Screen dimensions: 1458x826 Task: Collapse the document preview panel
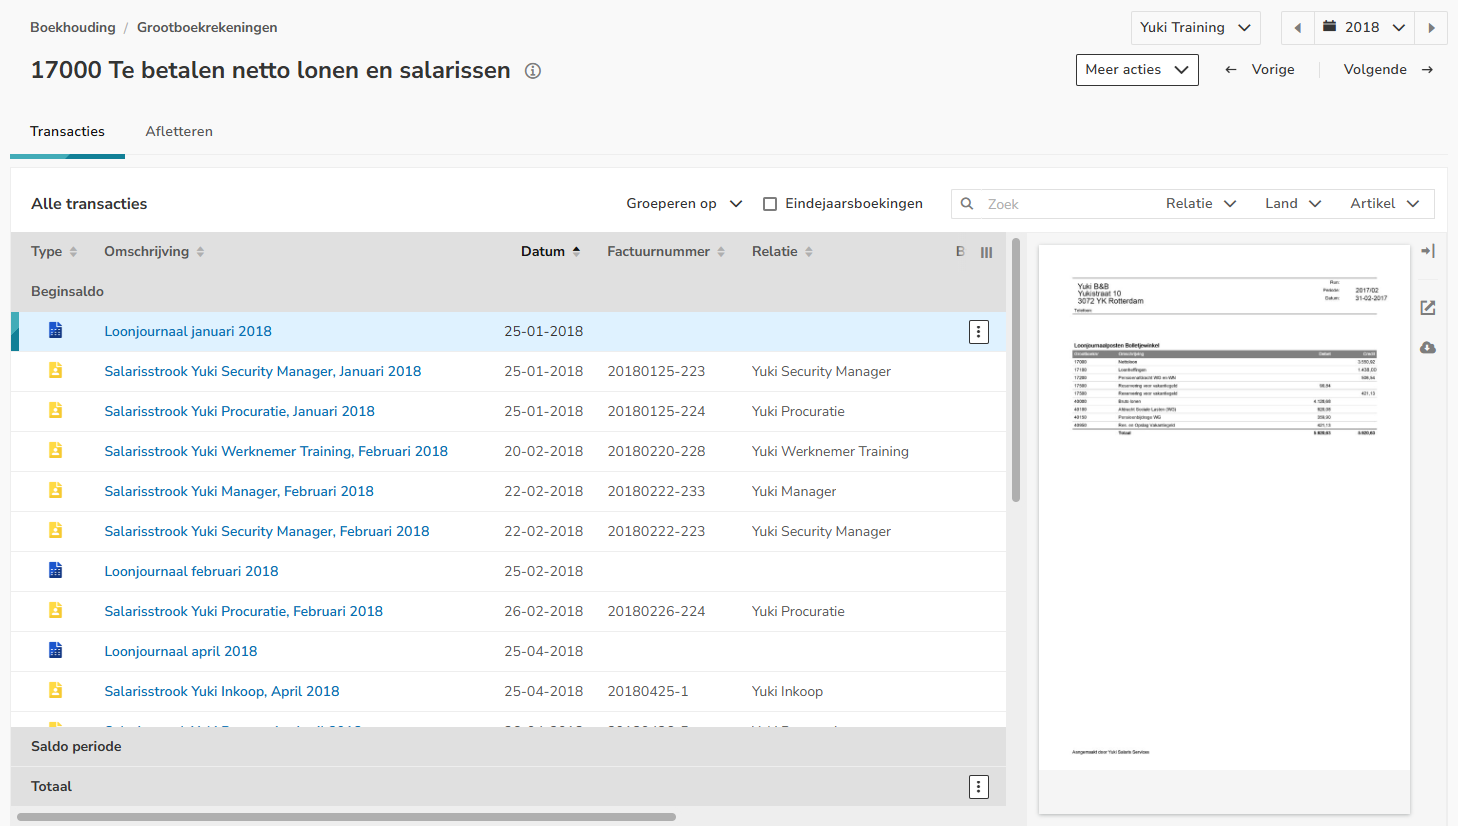coord(1428,251)
